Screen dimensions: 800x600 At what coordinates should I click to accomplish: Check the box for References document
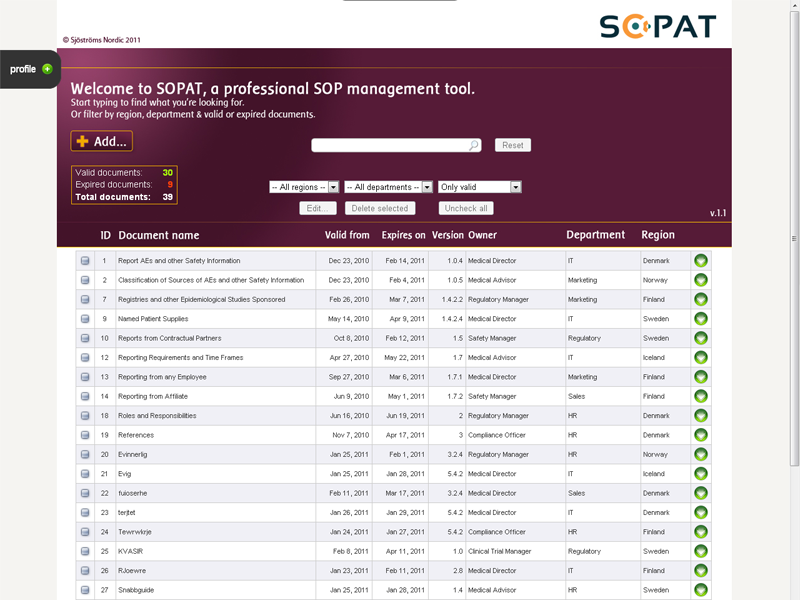[85, 435]
